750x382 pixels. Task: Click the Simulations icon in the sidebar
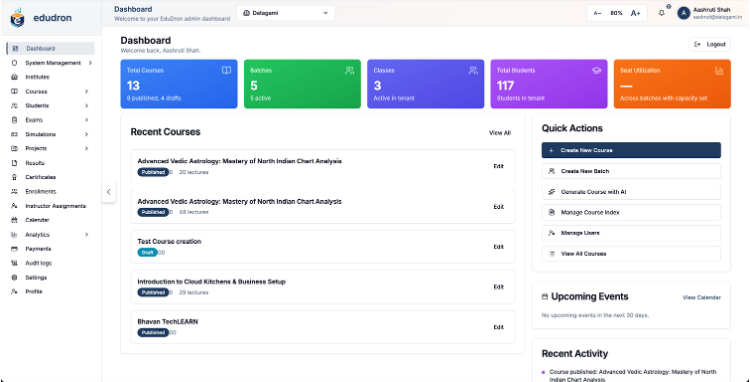click(14, 134)
